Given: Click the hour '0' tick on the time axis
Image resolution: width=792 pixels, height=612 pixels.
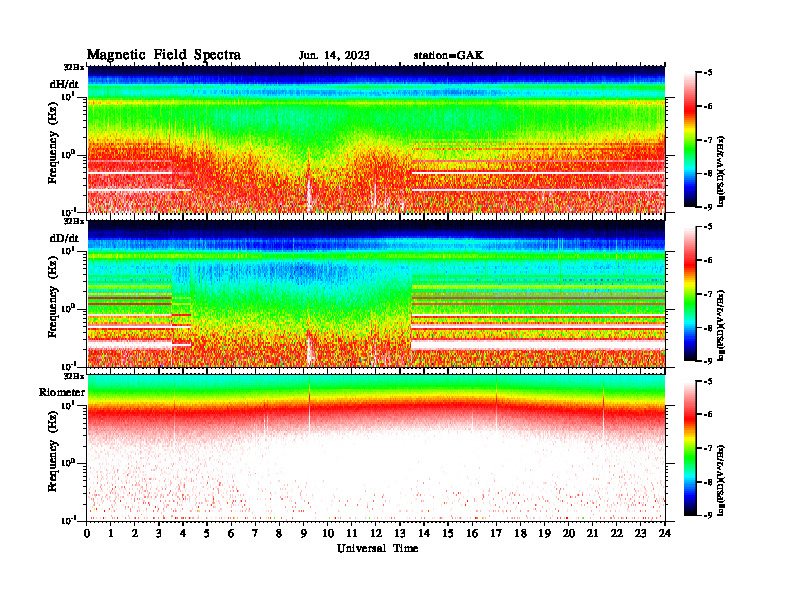Looking at the screenshot, I should pyautogui.click(x=87, y=533).
